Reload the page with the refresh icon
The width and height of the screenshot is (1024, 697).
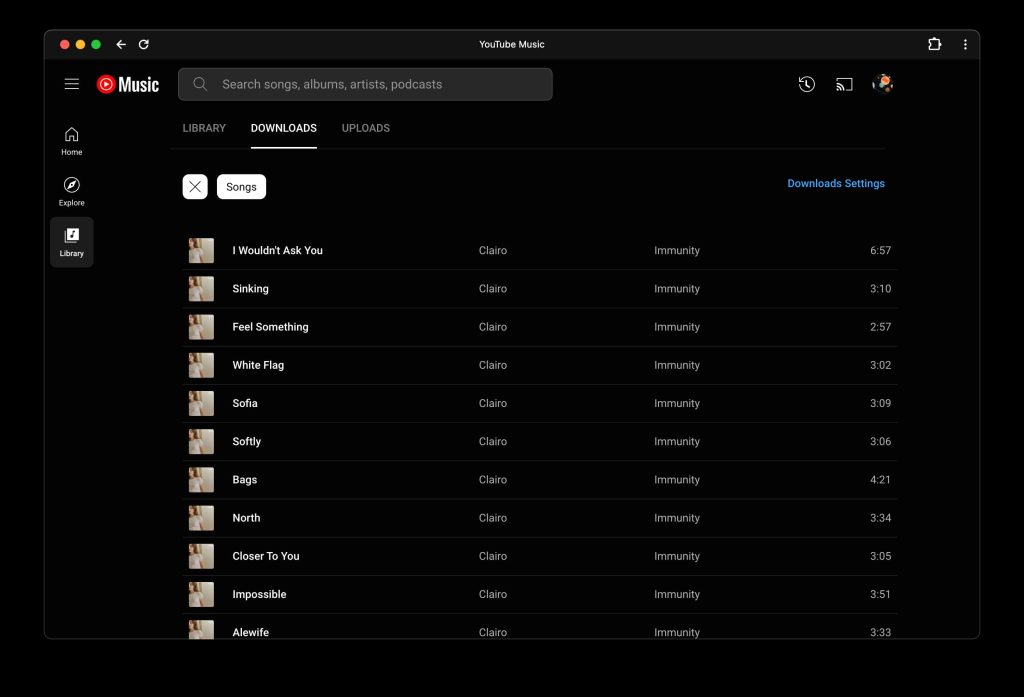point(144,44)
